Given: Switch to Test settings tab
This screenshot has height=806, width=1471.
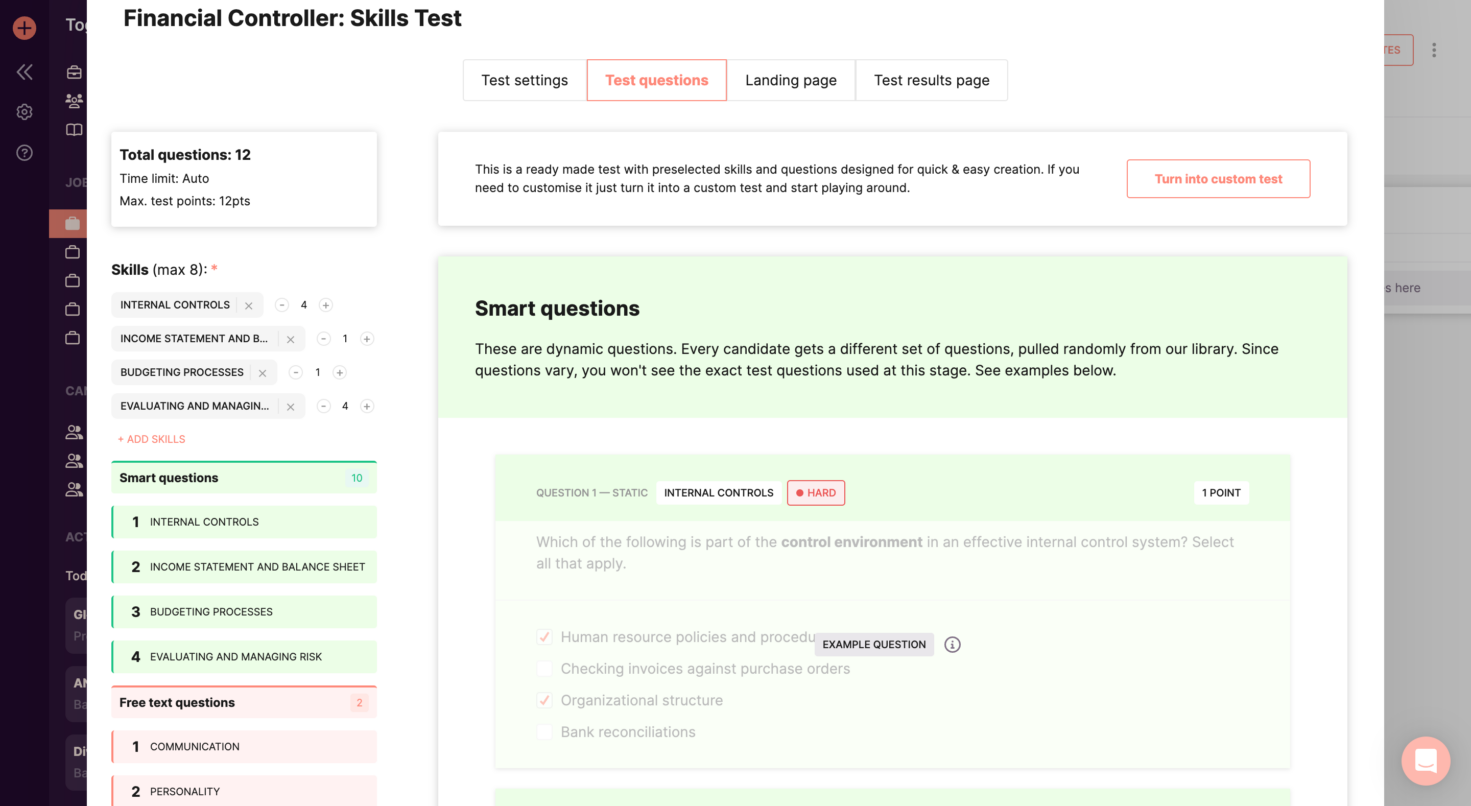Looking at the screenshot, I should coord(524,80).
